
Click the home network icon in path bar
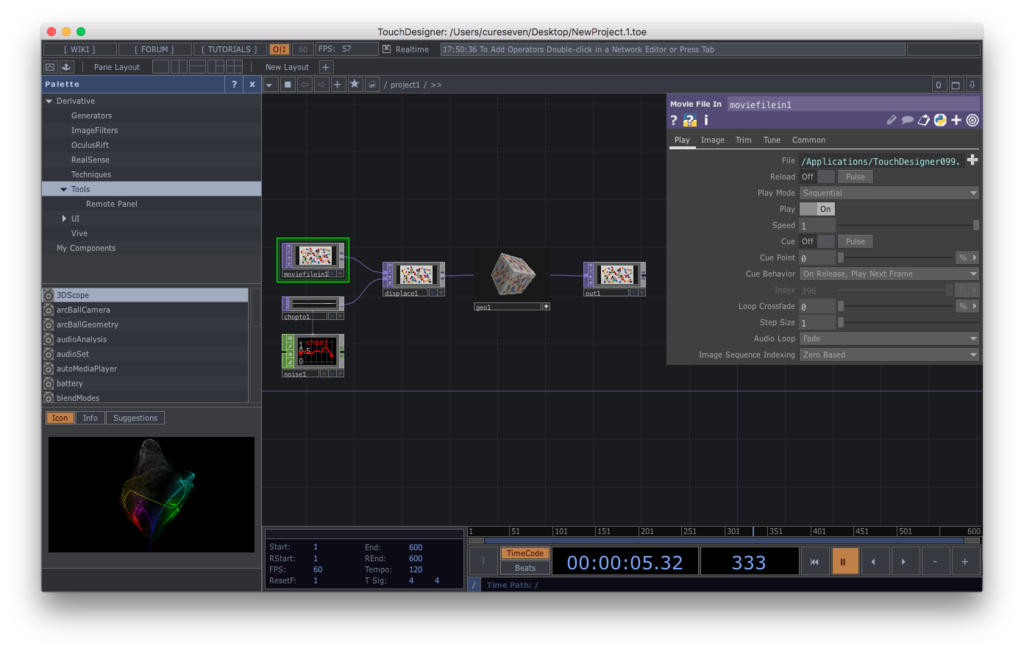click(372, 84)
